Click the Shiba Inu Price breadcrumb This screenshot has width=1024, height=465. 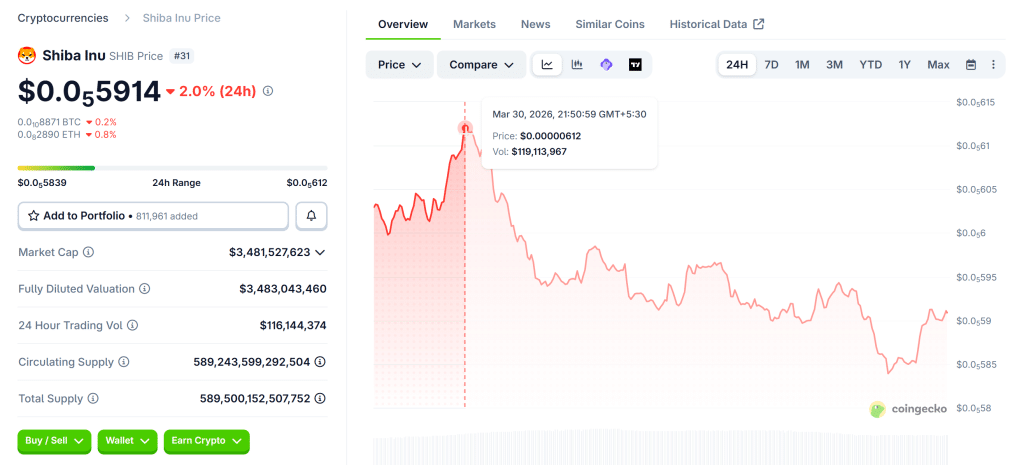pos(182,18)
